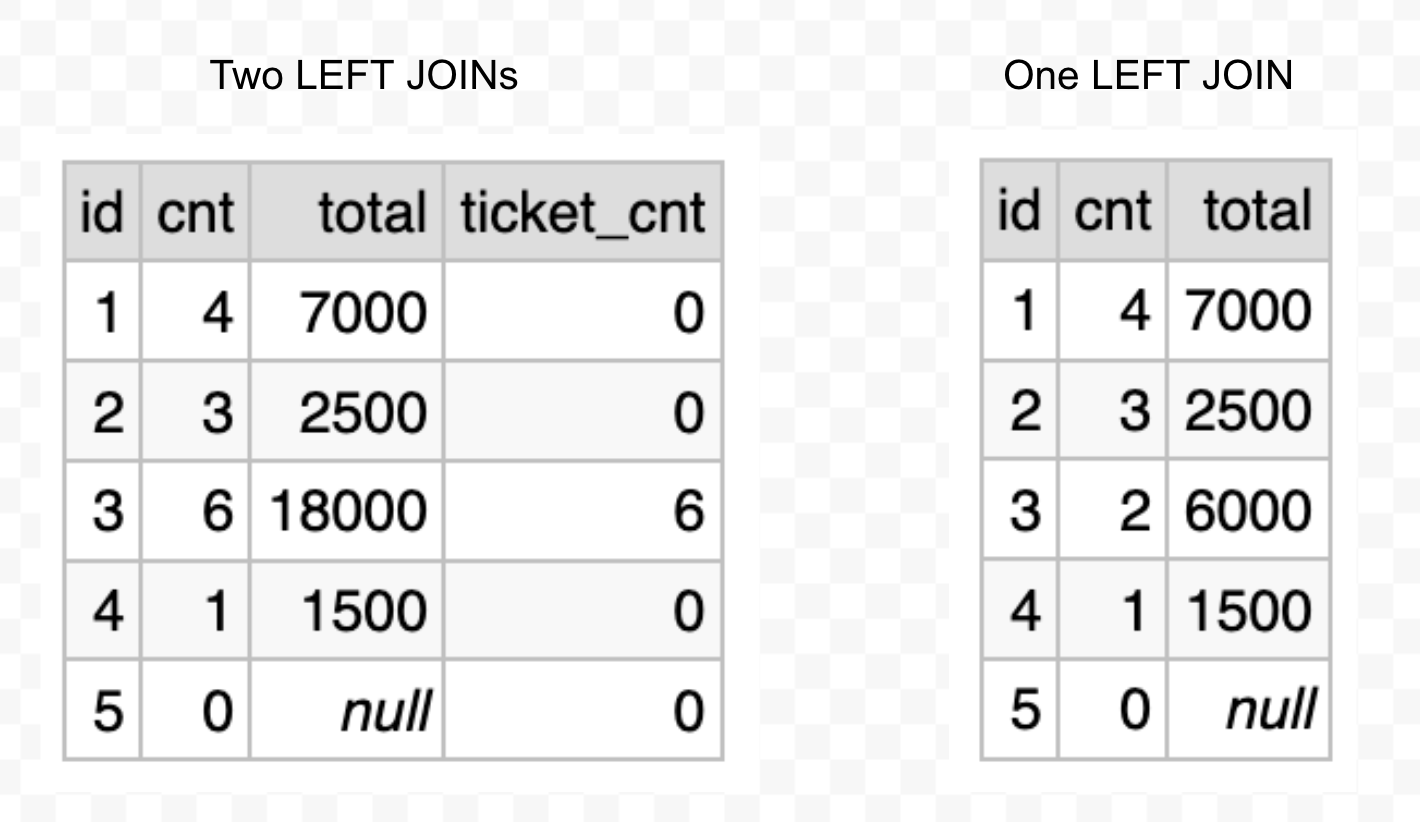Select 2500 in the One LEFT JOIN table

[1248, 410]
